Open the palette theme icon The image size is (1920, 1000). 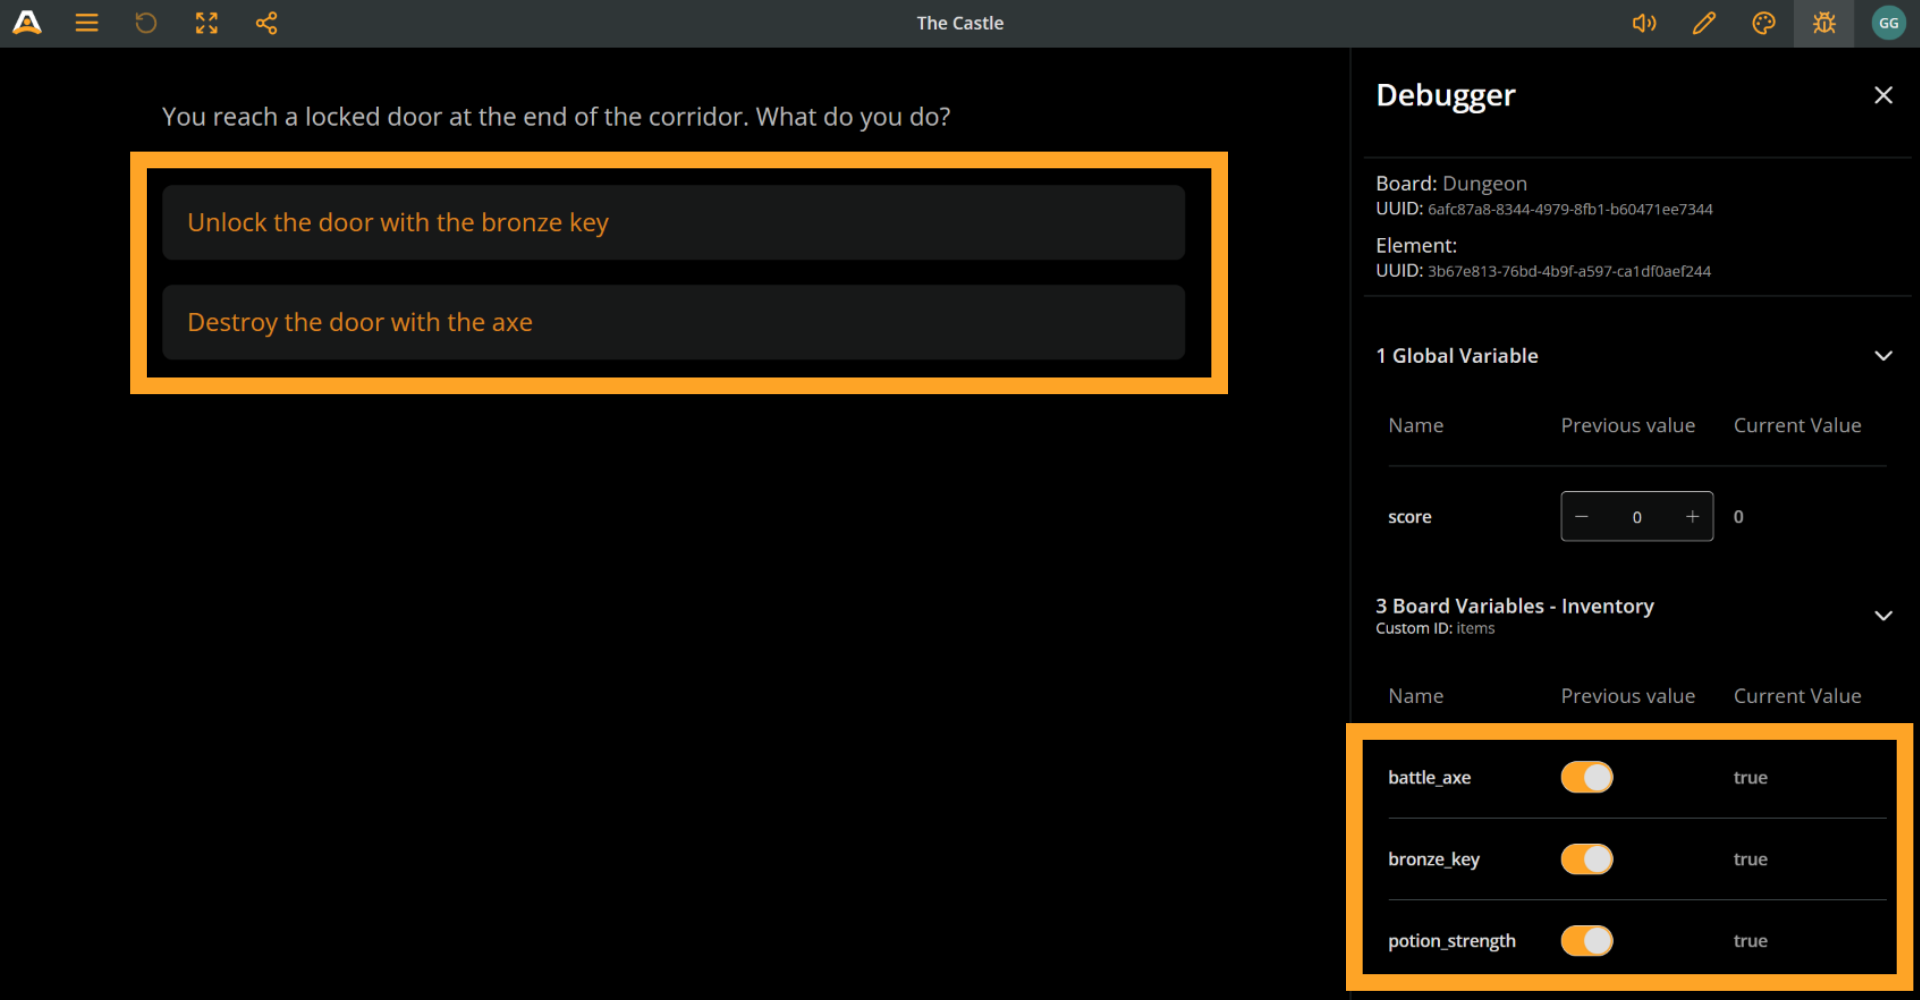(1764, 23)
